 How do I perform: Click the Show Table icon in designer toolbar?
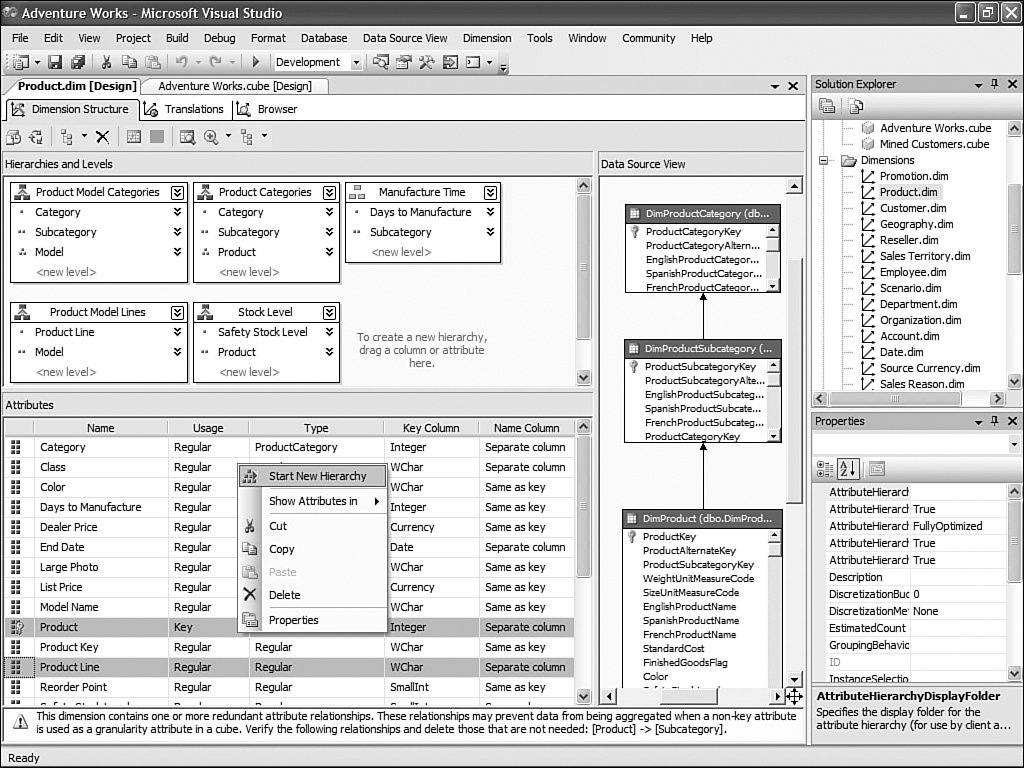coord(134,136)
